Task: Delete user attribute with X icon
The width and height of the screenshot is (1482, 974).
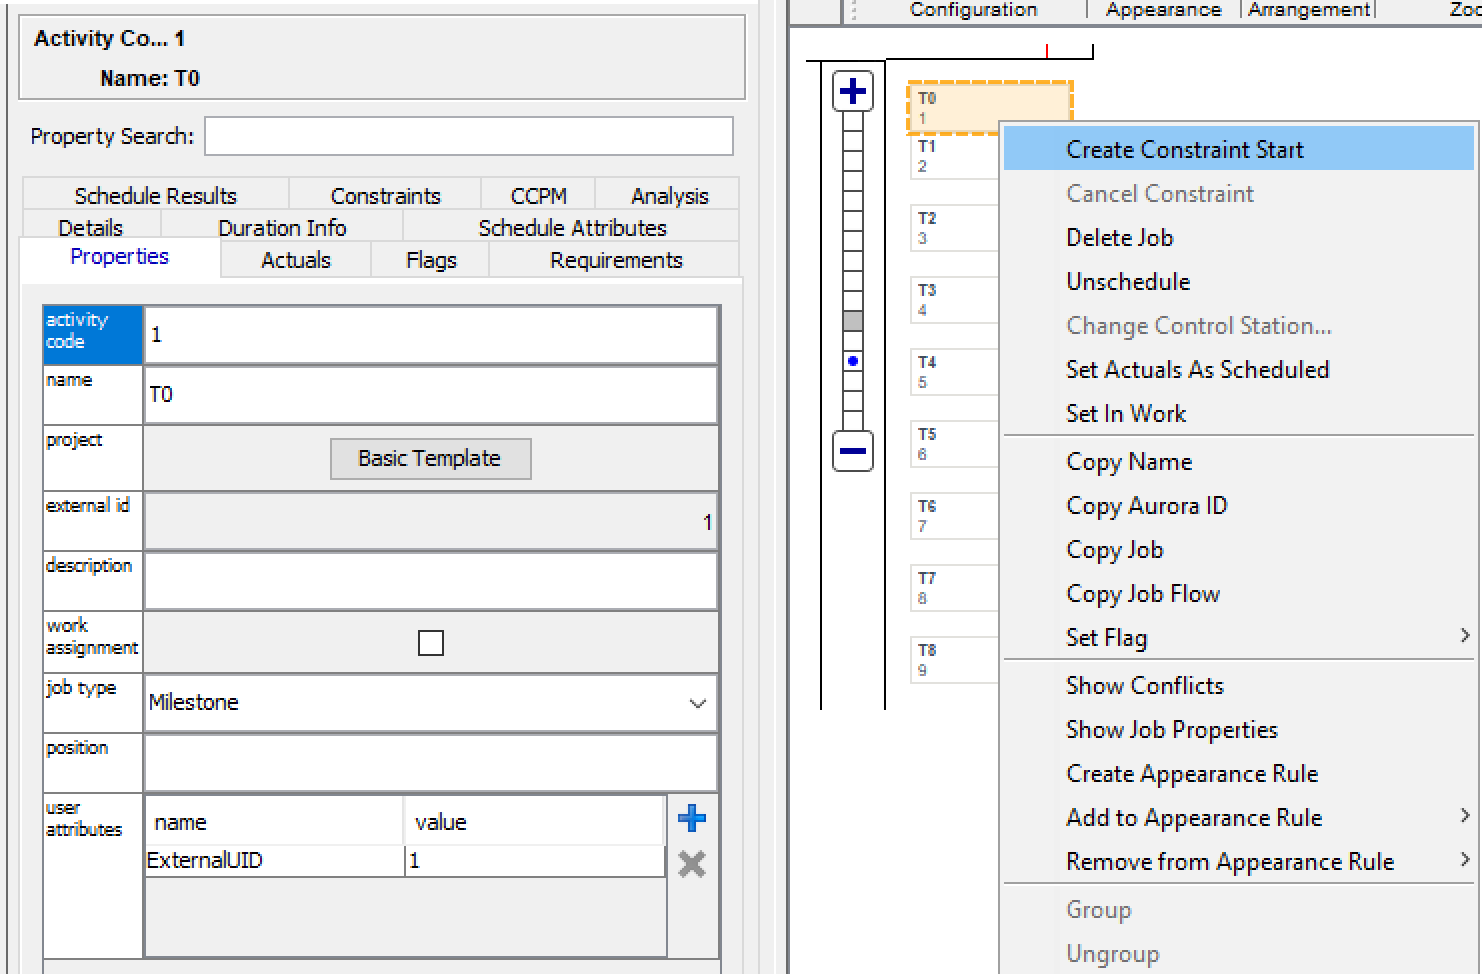Action: coord(691,863)
